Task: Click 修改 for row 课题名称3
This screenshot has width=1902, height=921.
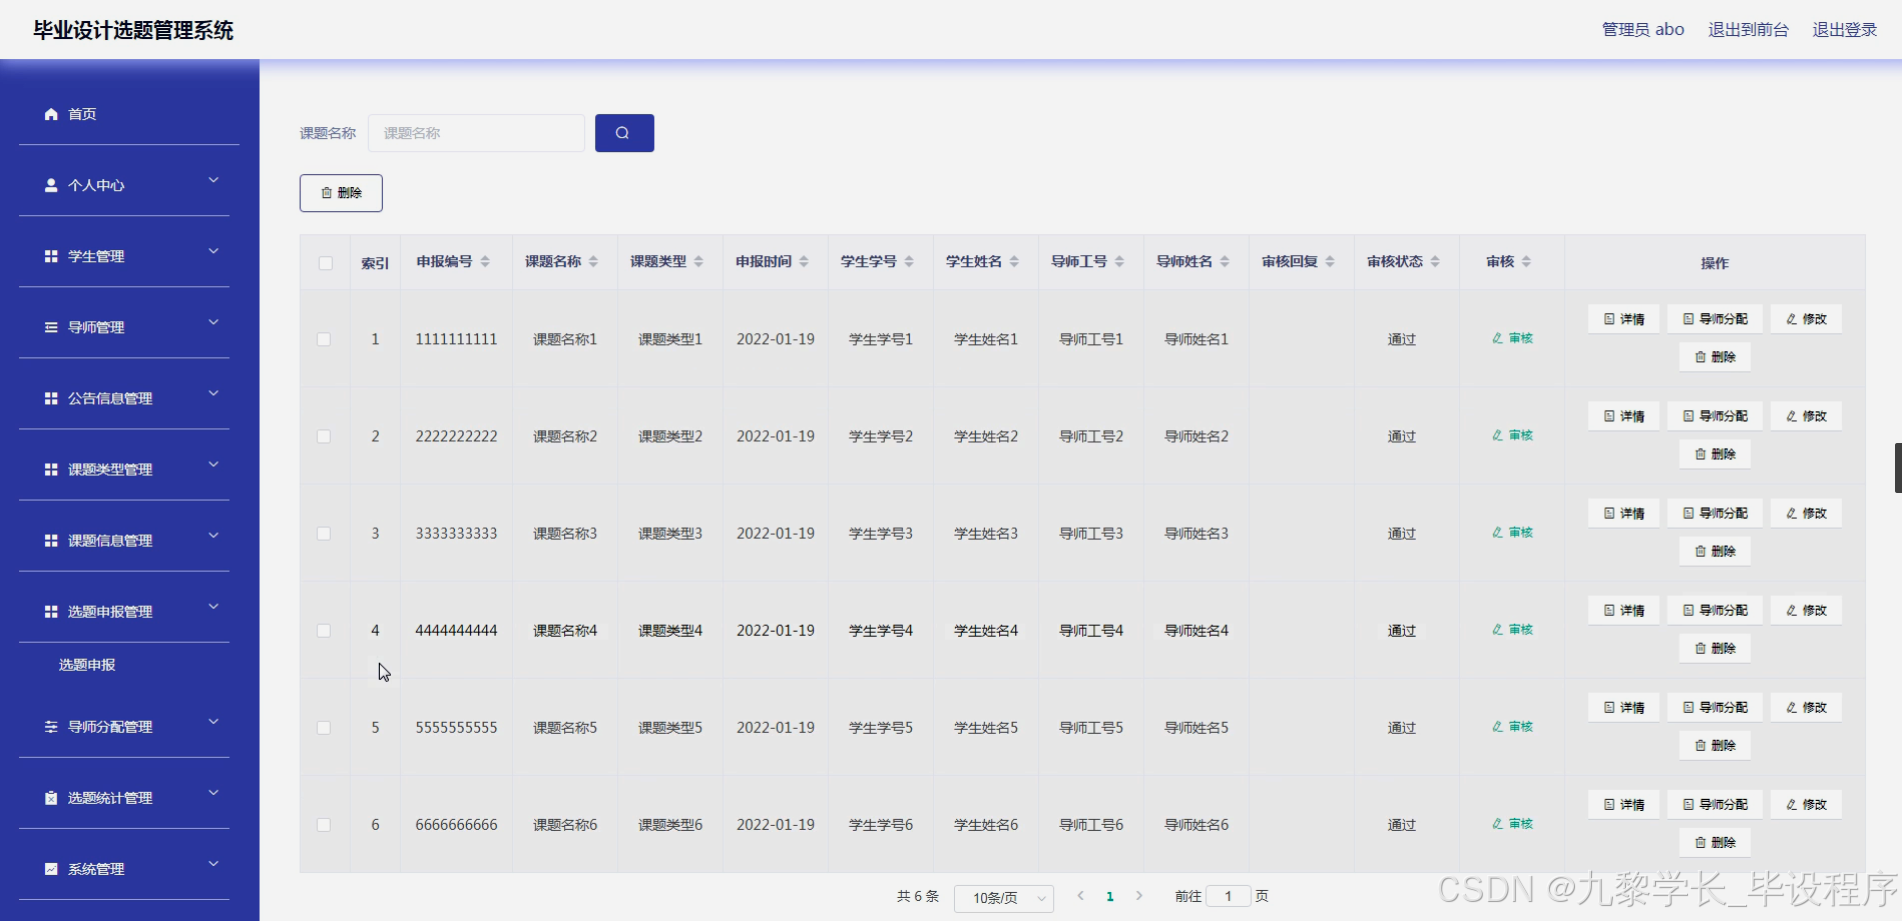Action: tap(1806, 513)
